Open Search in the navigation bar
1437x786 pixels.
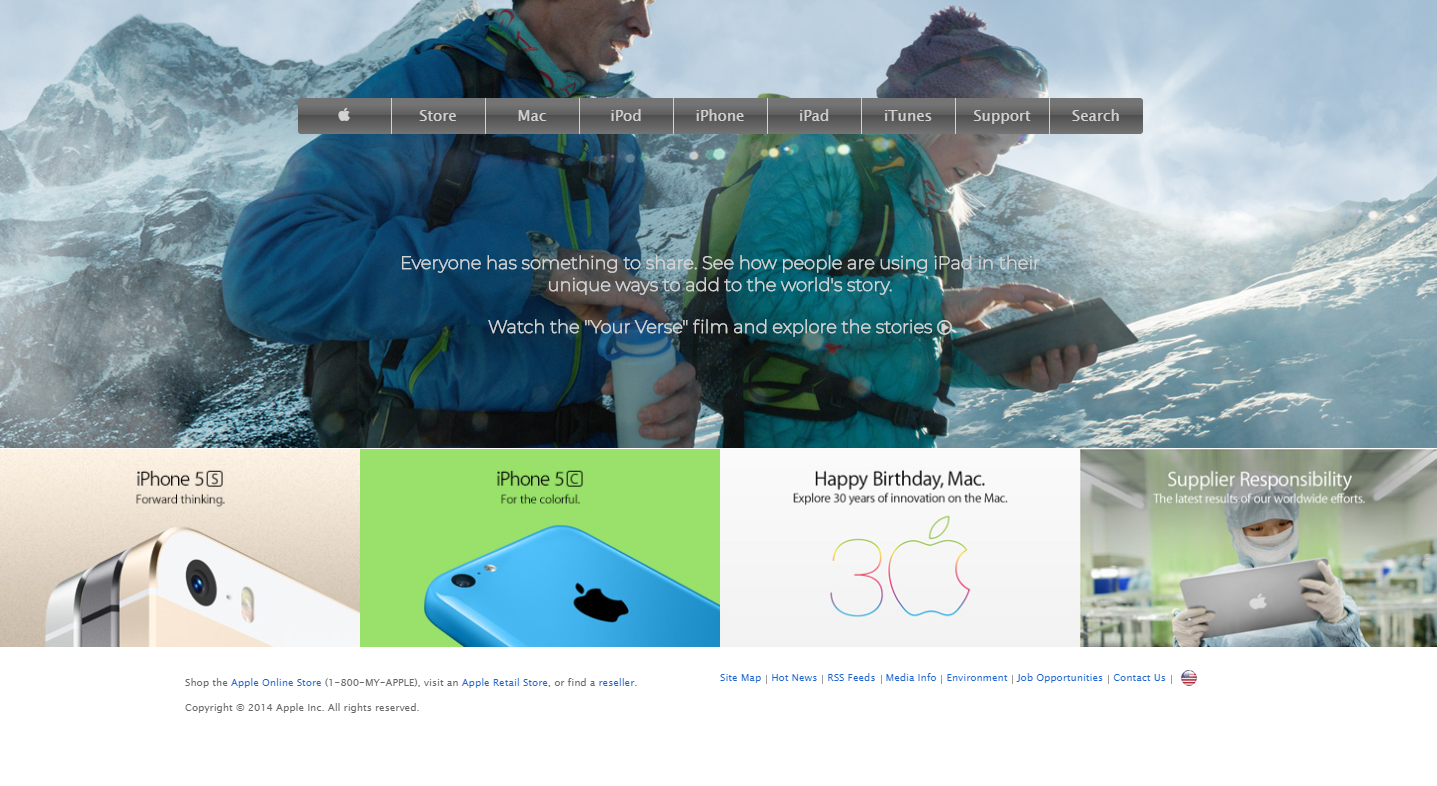pyautogui.click(x=1096, y=115)
